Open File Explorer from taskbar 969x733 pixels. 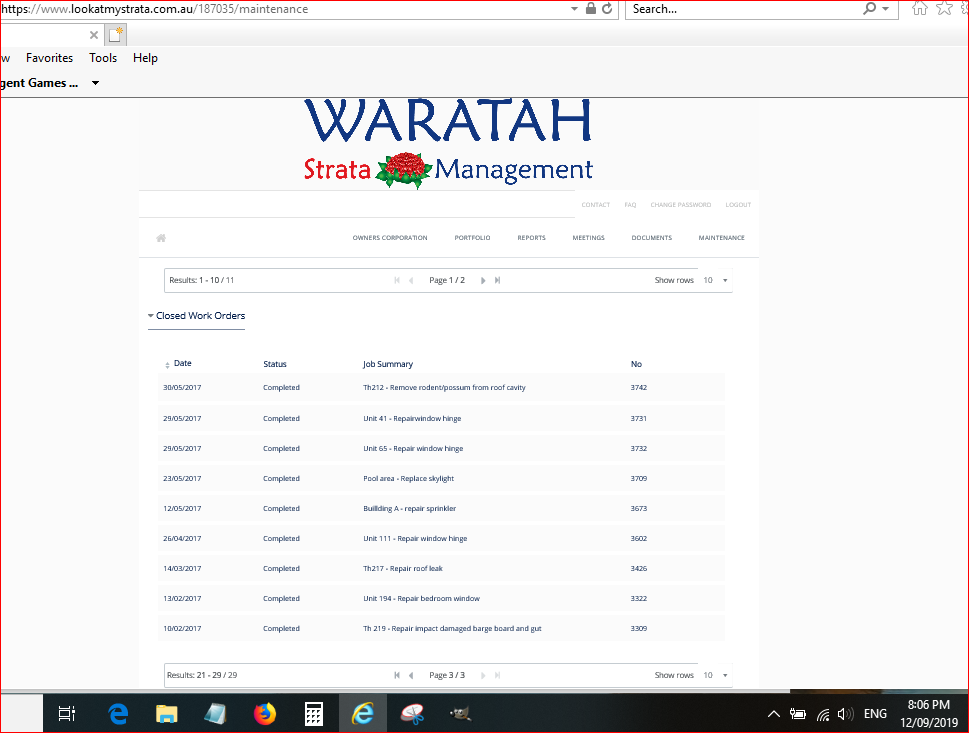click(167, 714)
